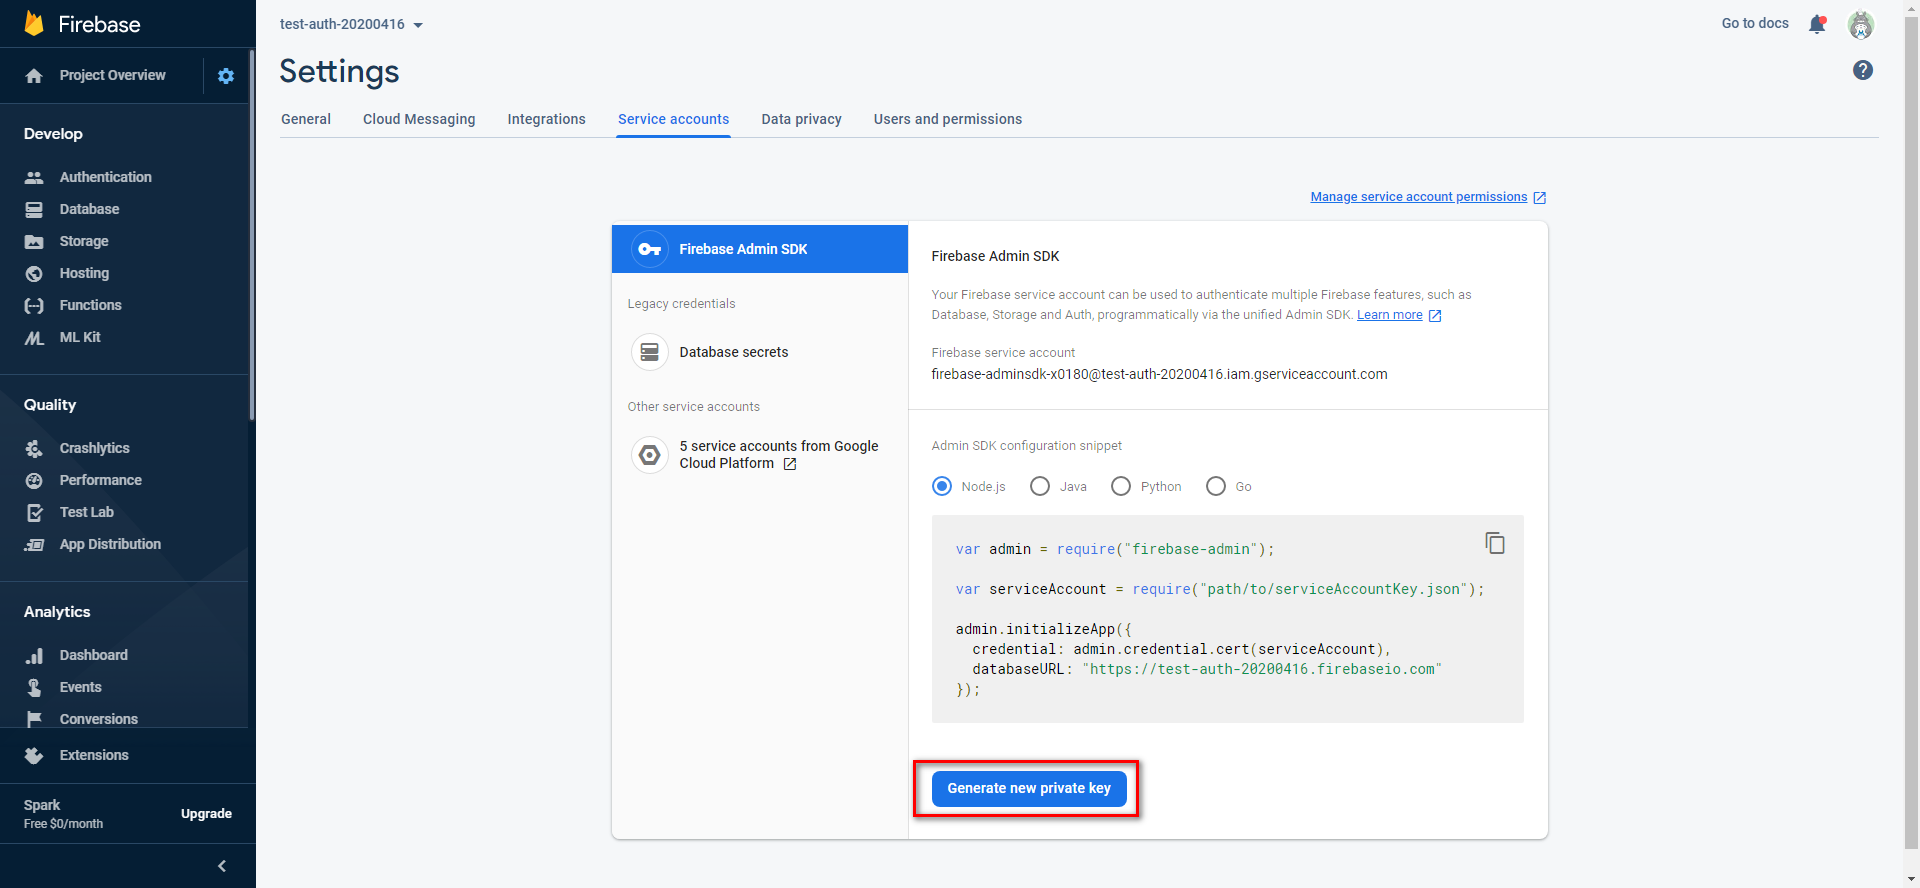Collapse the sidebar with the chevron

click(222, 866)
